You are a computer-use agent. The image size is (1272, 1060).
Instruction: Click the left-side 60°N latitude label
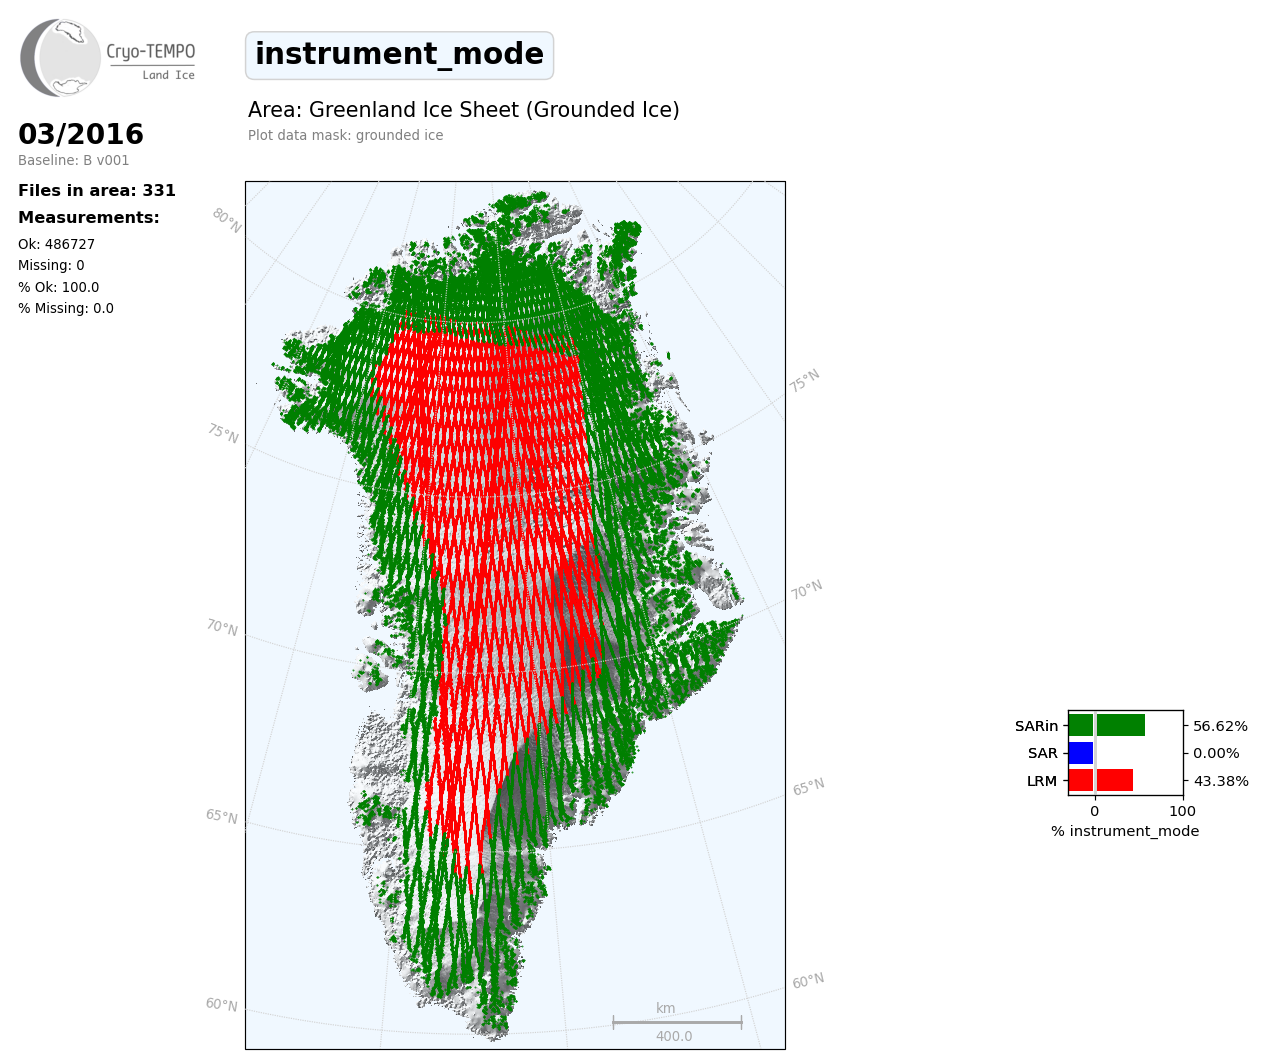222,1005
